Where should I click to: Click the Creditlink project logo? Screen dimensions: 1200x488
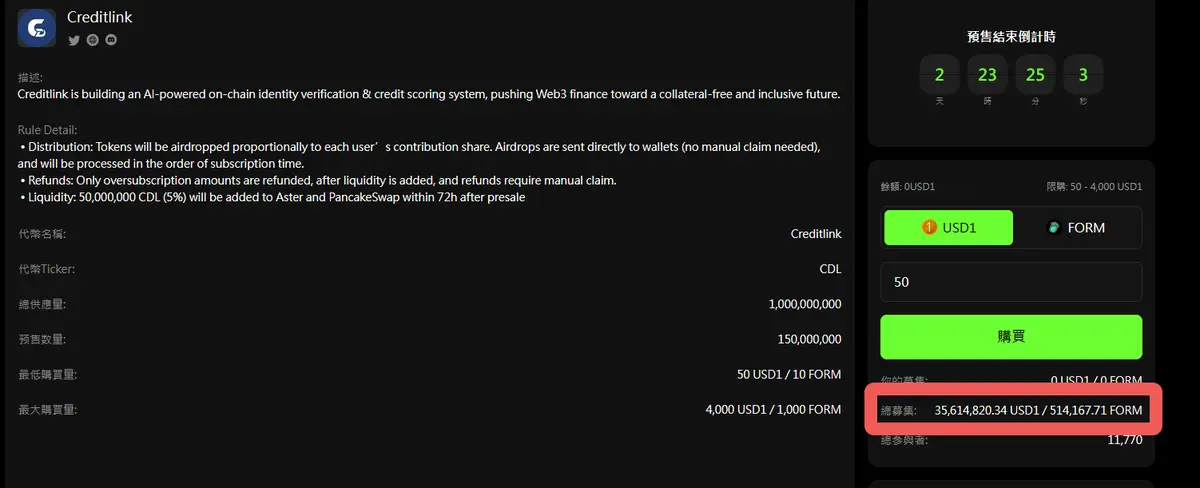pos(37,28)
